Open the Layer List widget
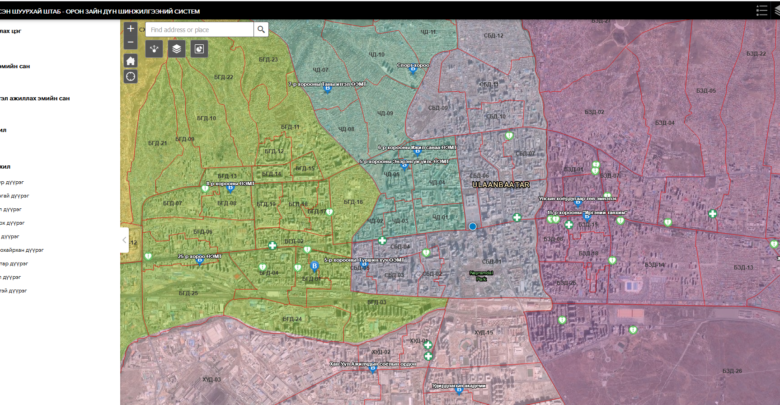Viewport: 780px width, 405px height. [x=176, y=48]
